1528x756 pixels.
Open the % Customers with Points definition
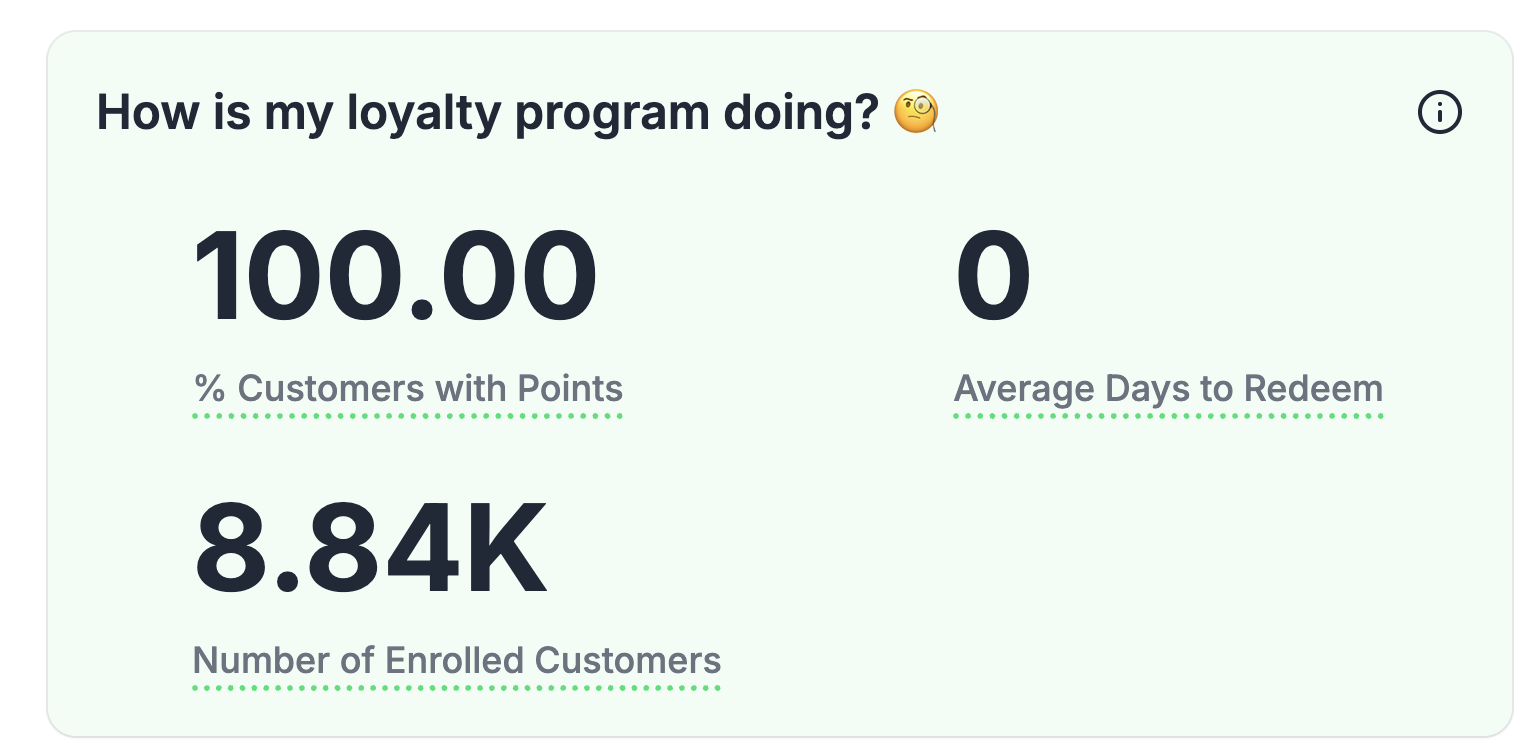[407, 389]
